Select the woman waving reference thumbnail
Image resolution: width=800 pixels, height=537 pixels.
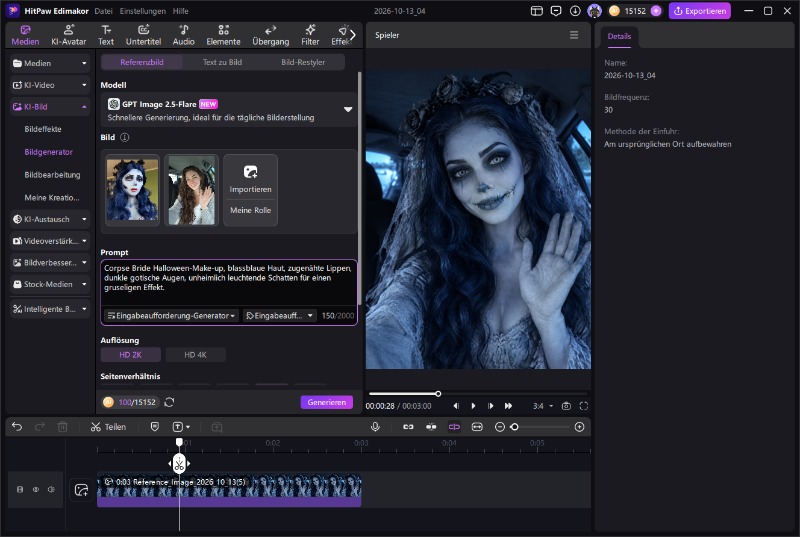191,190
